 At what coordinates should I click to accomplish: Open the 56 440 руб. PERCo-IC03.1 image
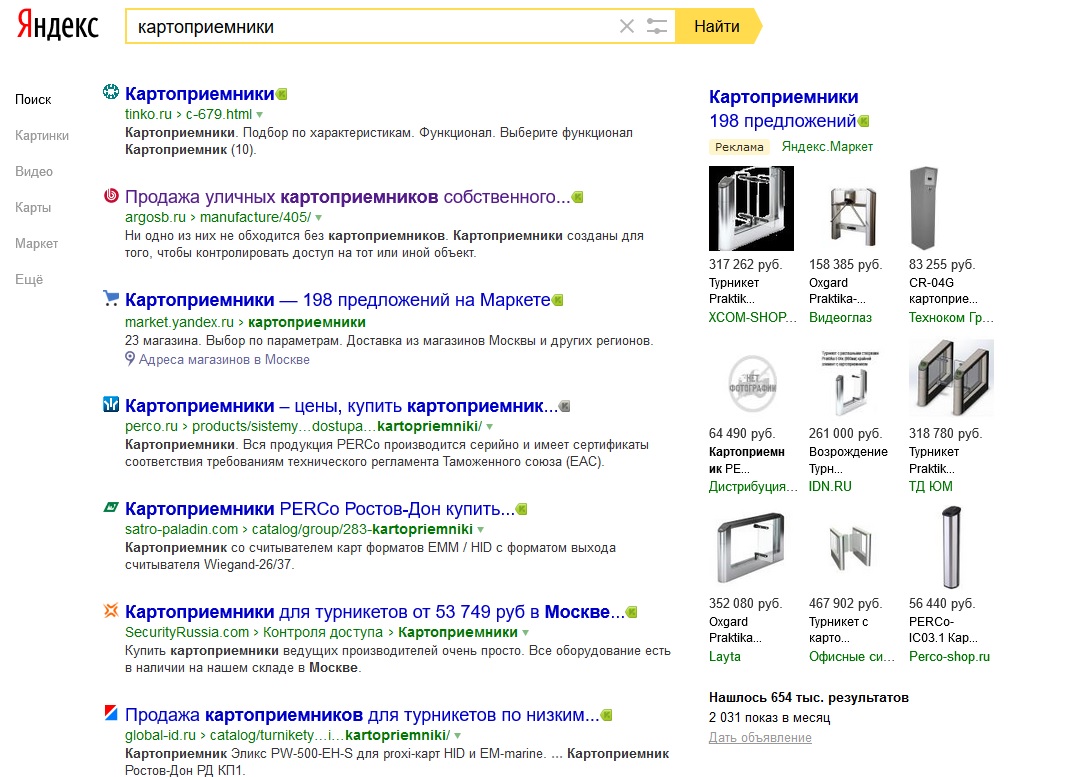(951, 548)
